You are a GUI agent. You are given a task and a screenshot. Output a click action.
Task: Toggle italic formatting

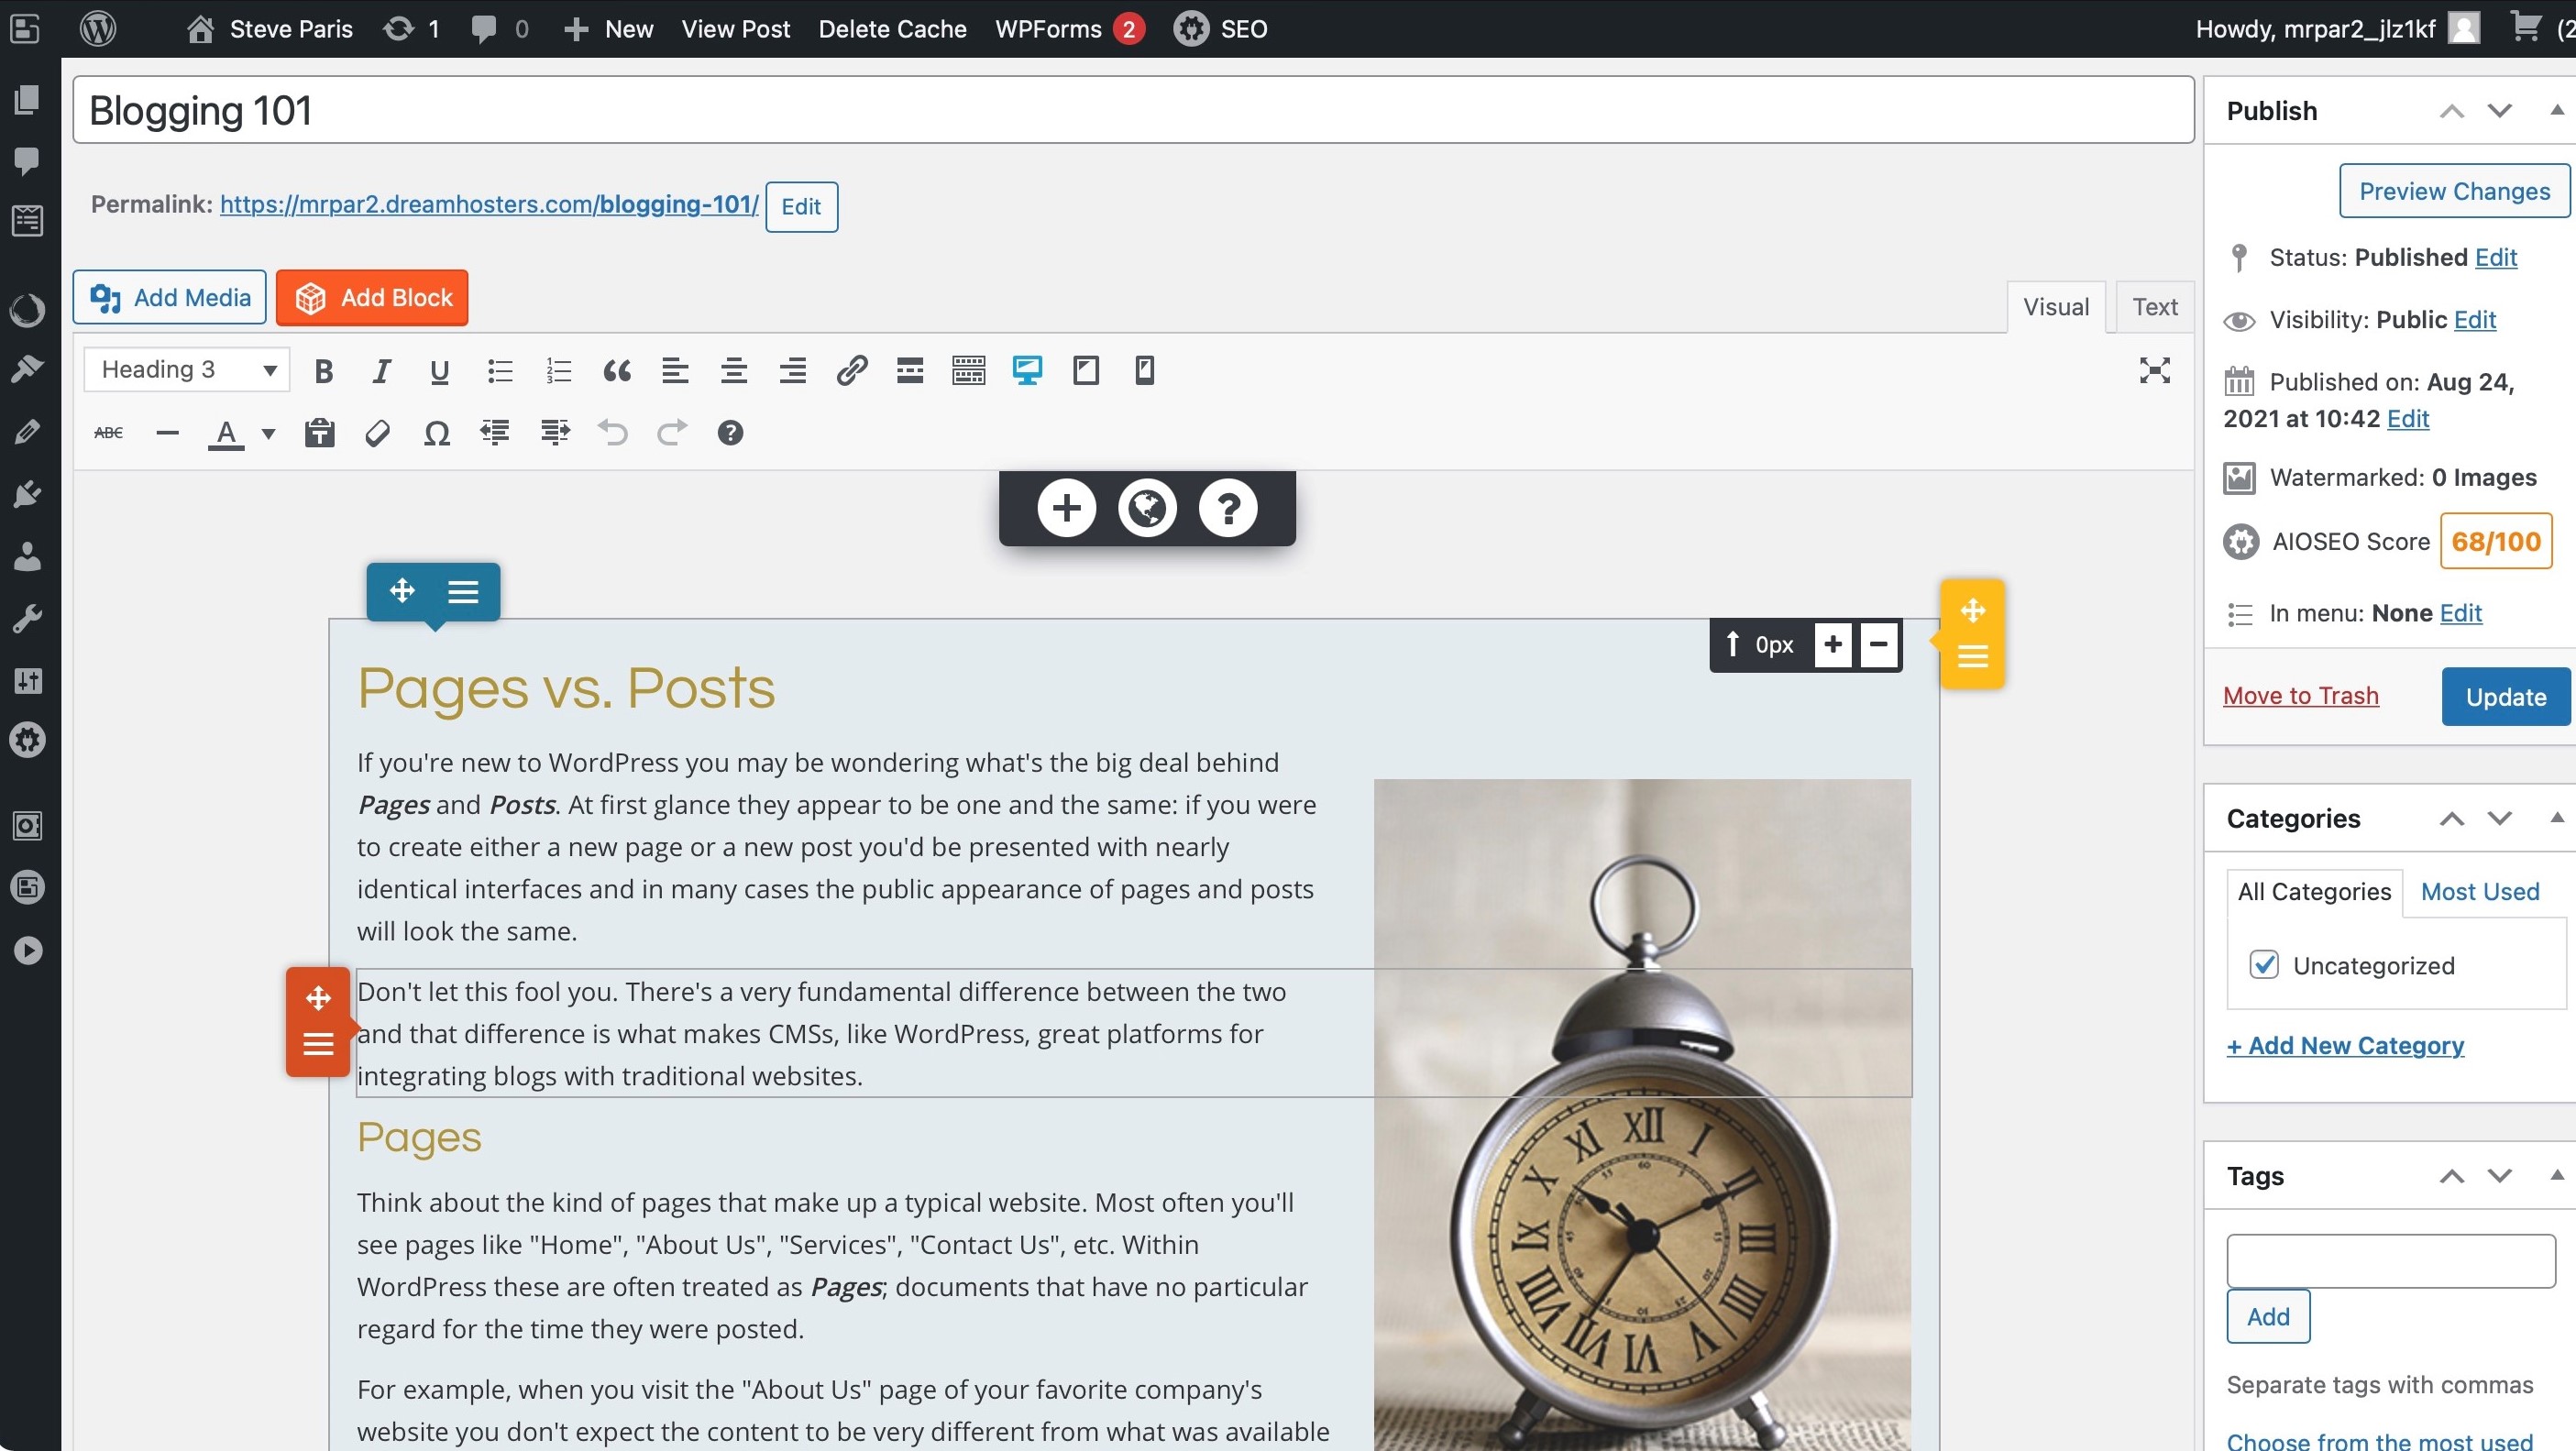pos(380,370)
